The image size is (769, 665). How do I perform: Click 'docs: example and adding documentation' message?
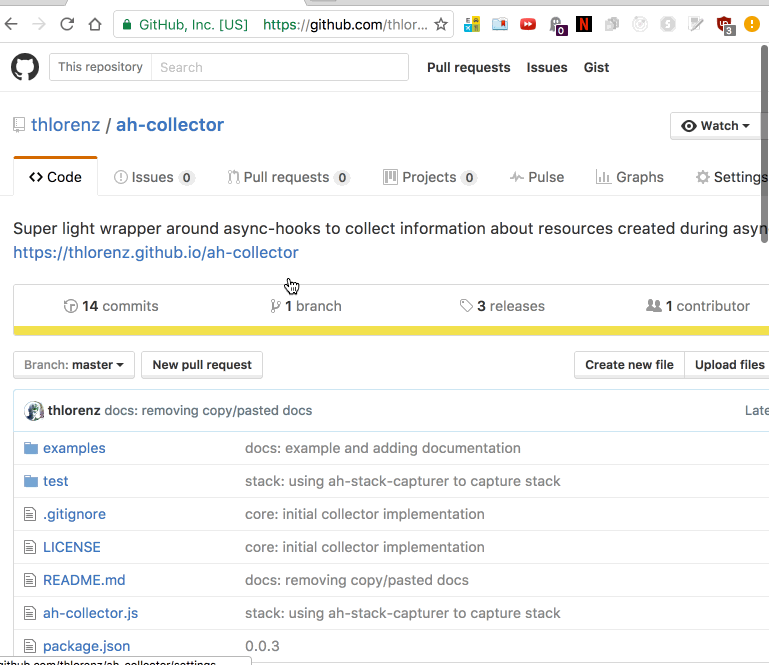click(383, 448)
